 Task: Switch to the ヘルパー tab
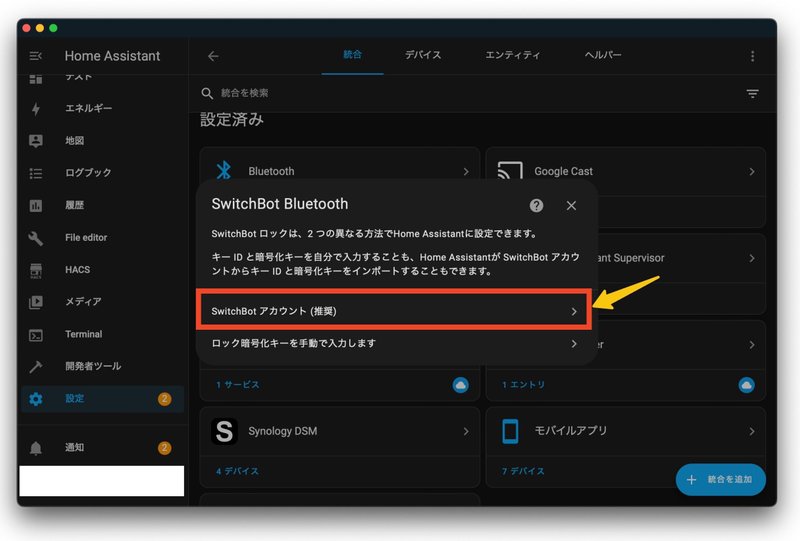pyautogui.click(x=603, y=55)
